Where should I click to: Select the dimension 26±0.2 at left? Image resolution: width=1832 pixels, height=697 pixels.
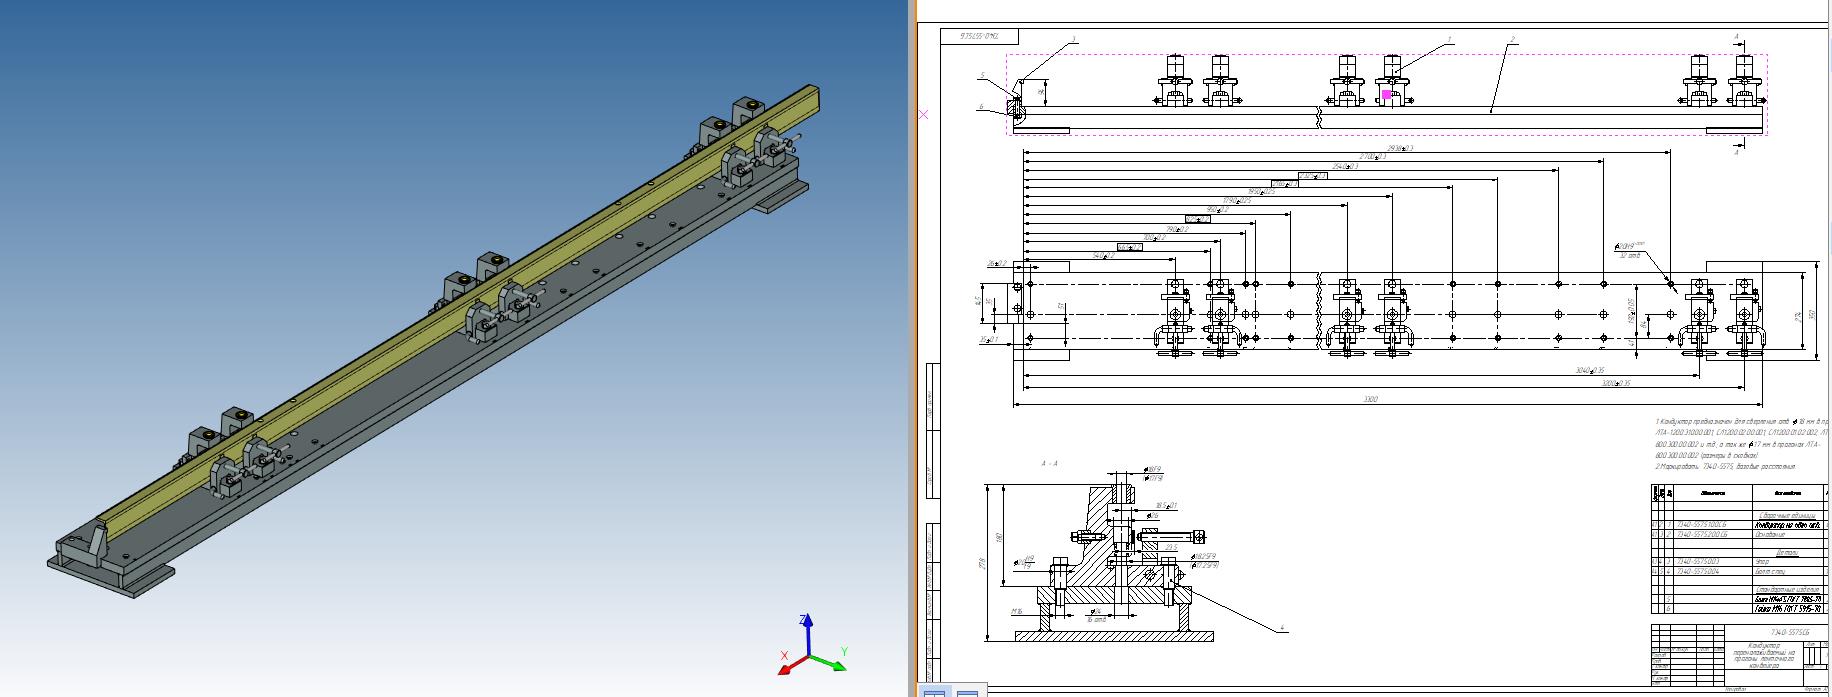(x=997, y=263)
